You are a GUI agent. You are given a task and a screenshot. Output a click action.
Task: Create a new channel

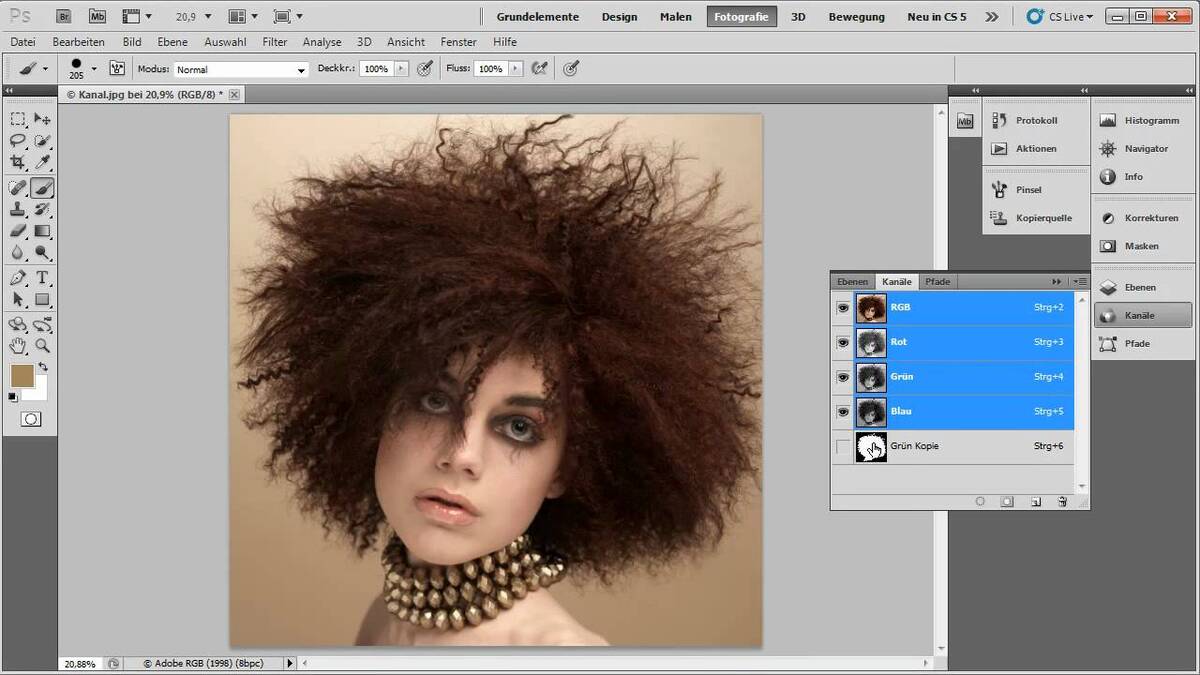[1036, 501]
